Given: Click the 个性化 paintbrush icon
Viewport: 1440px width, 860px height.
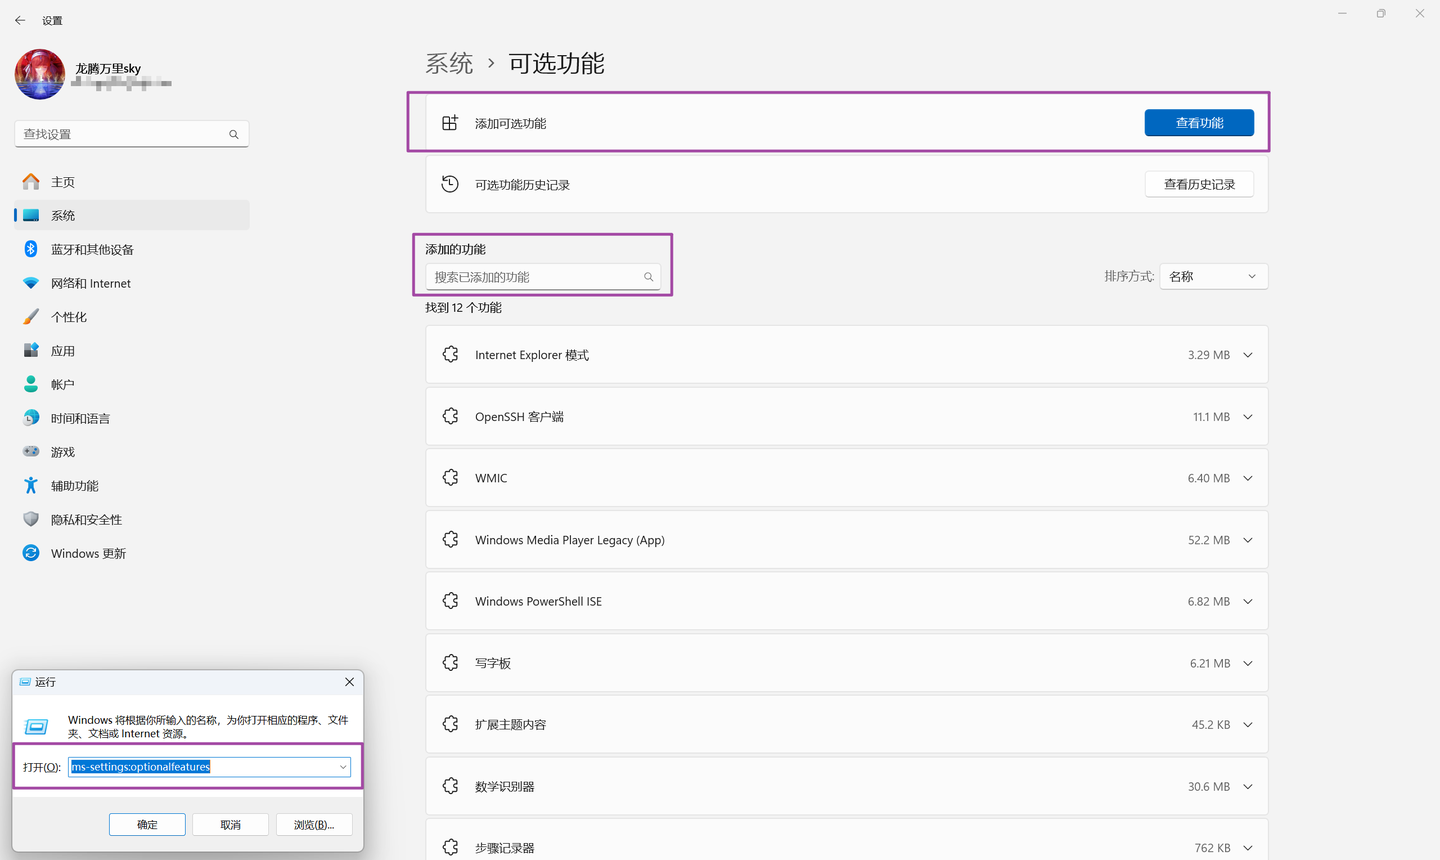Looking at the screenshot, I should [x=31, y=317].
